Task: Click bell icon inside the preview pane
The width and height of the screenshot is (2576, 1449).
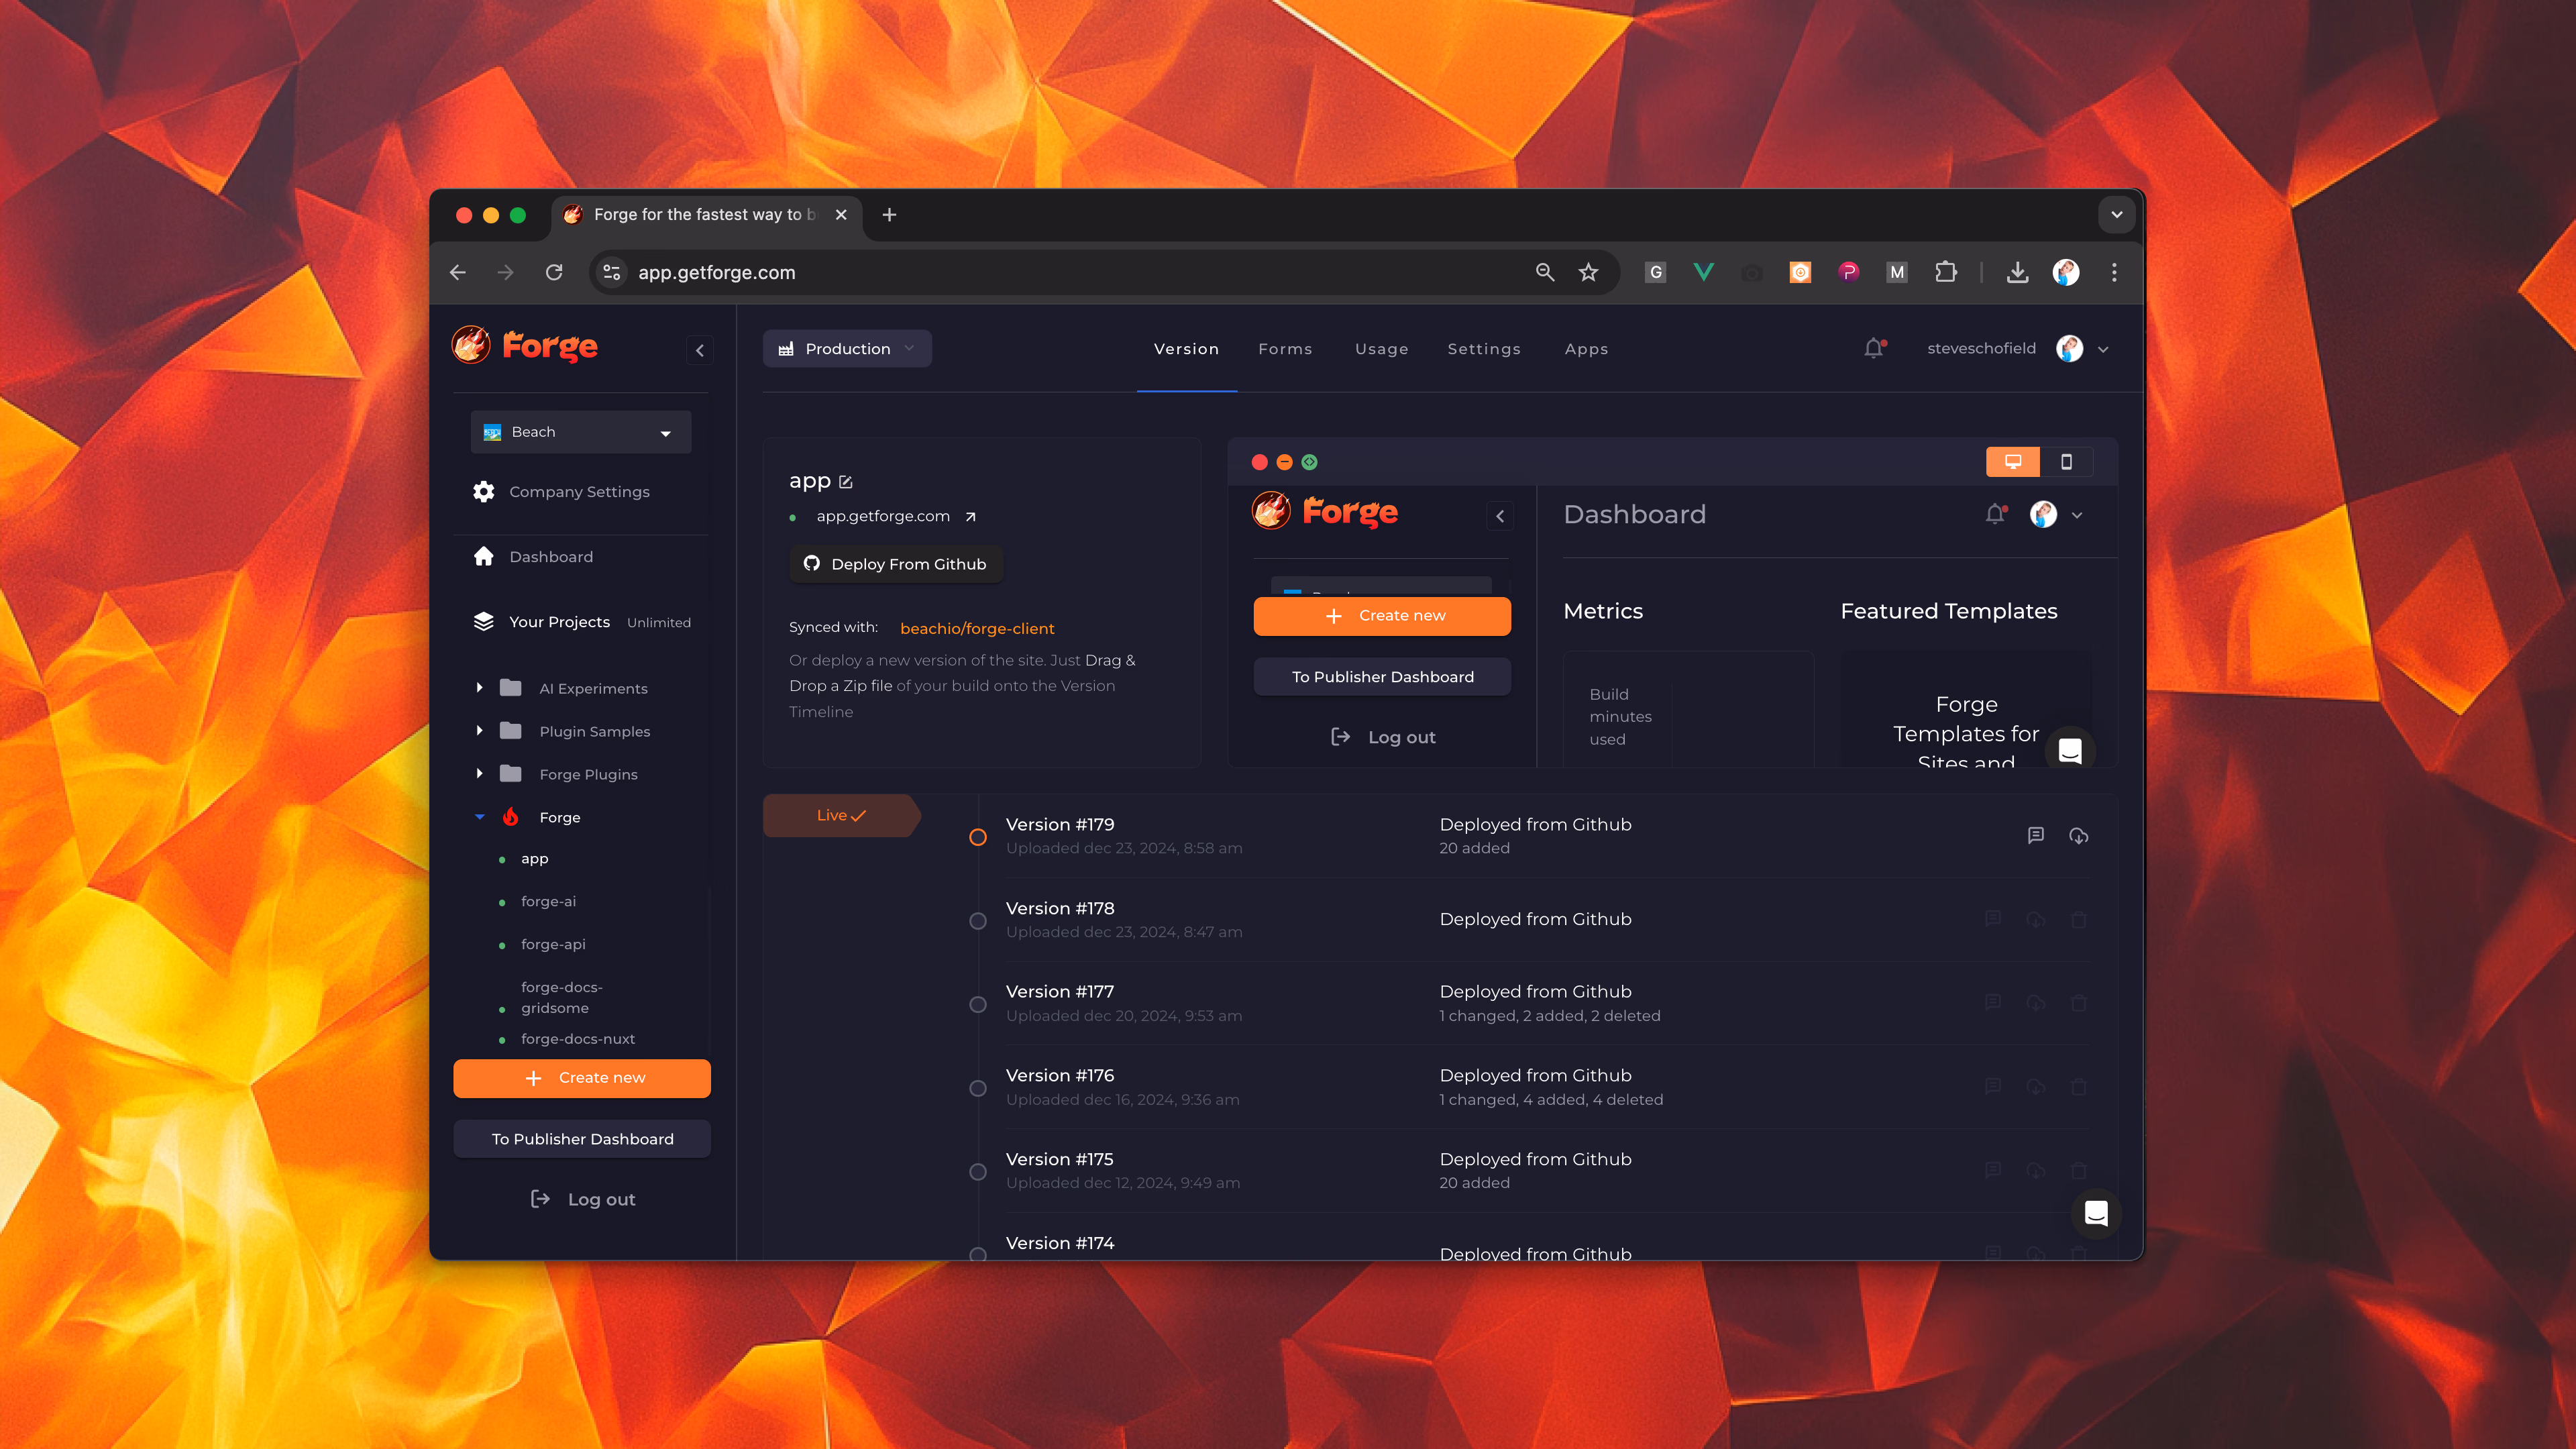Action: [1995, 514]
